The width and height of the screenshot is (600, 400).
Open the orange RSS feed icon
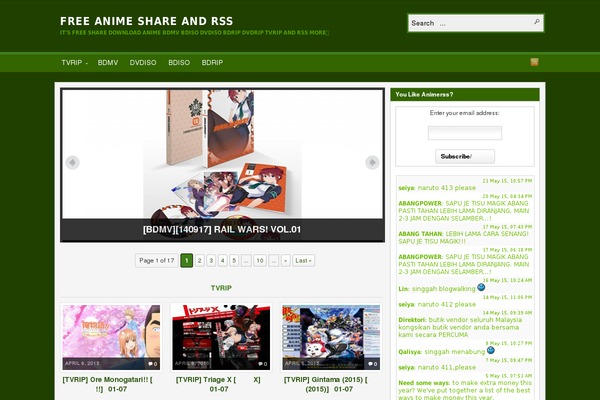pos(534,62)
